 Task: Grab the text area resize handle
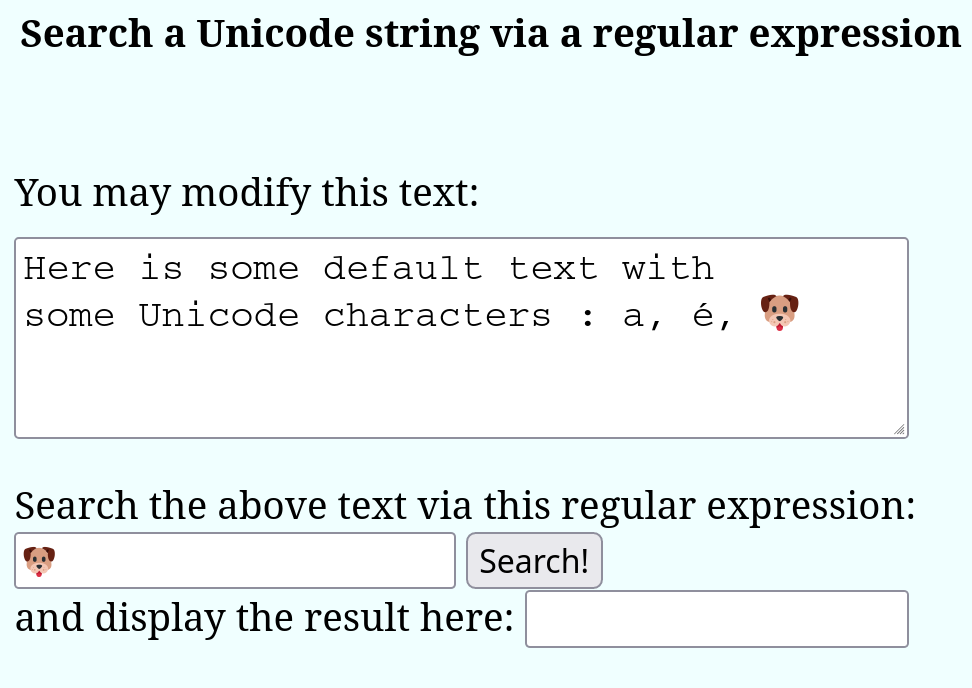899,429
